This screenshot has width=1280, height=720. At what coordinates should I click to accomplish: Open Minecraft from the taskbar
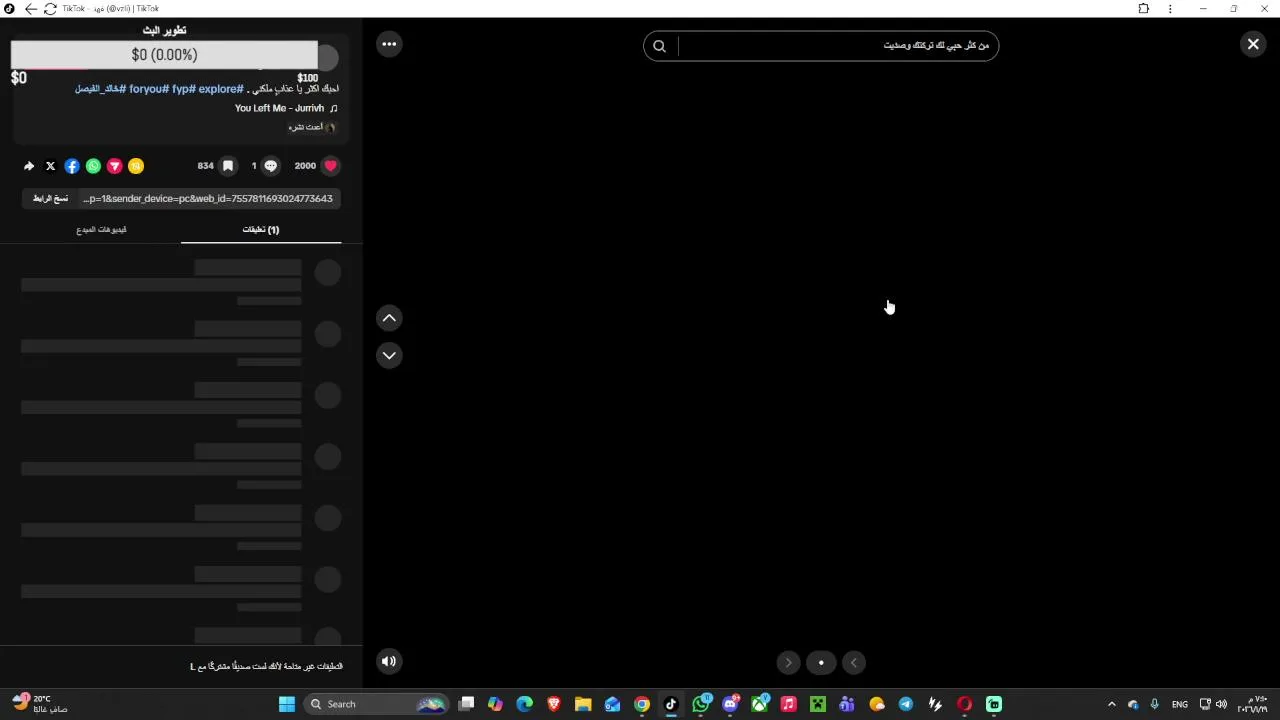pyautogui.click(x=818, y=704)
